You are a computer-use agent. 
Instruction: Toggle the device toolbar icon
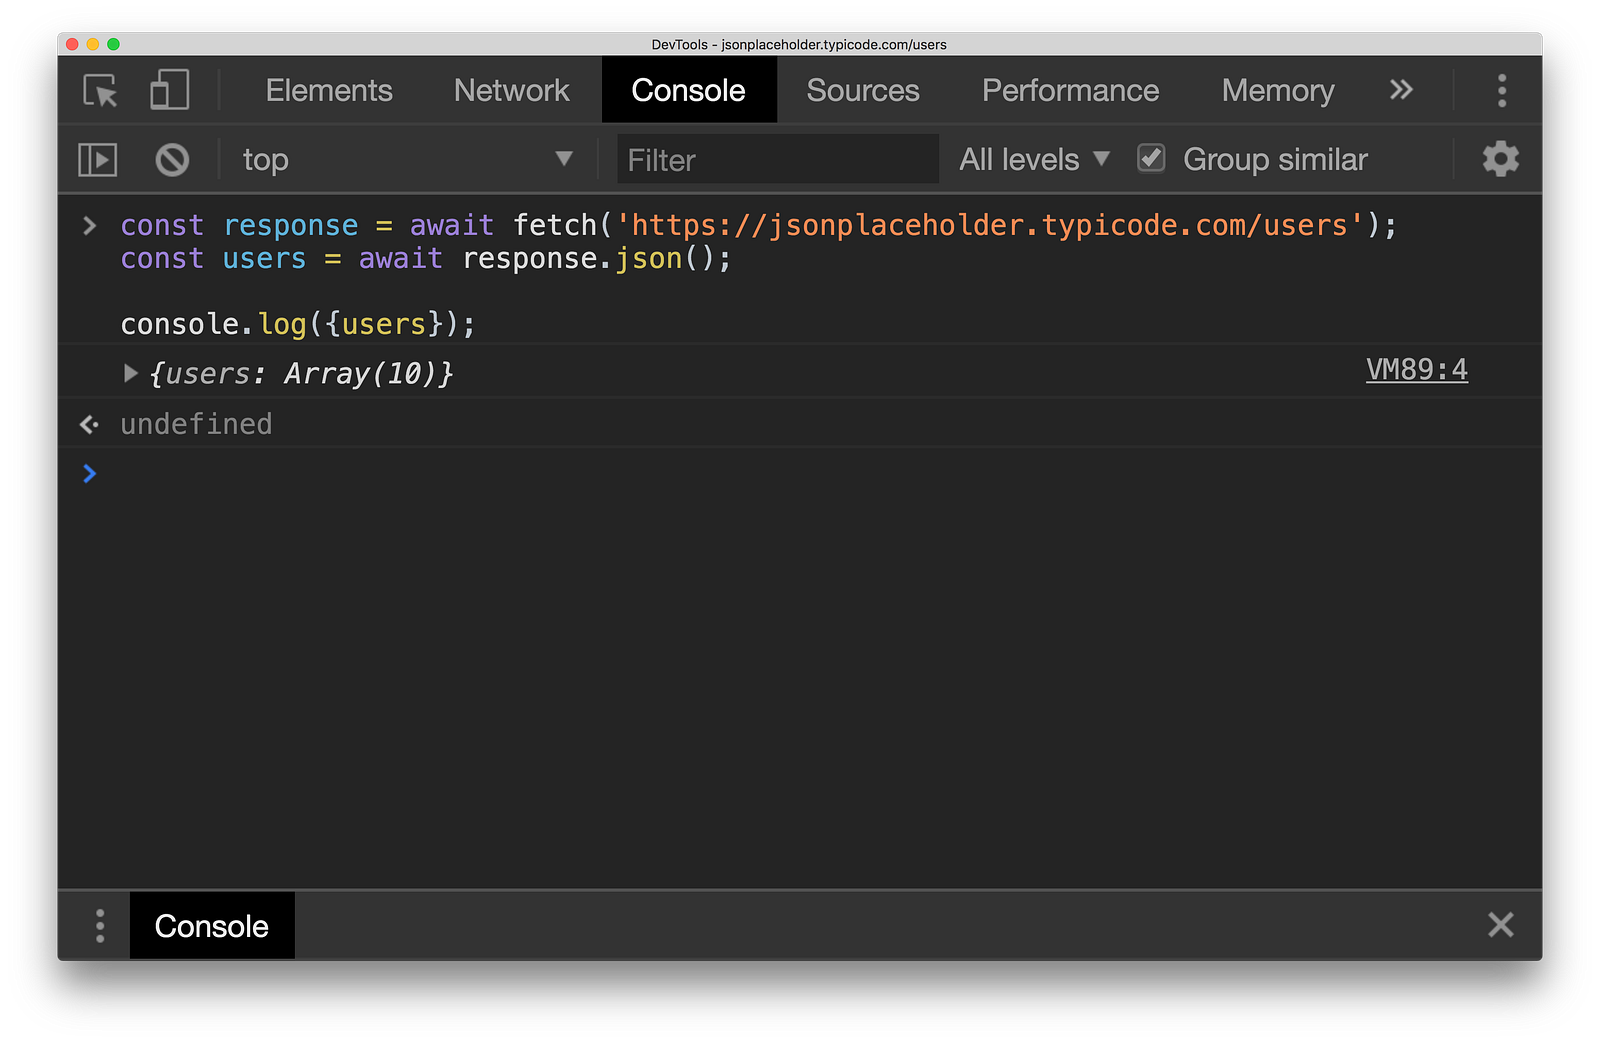pyautogui.click(x=169, y=90)
